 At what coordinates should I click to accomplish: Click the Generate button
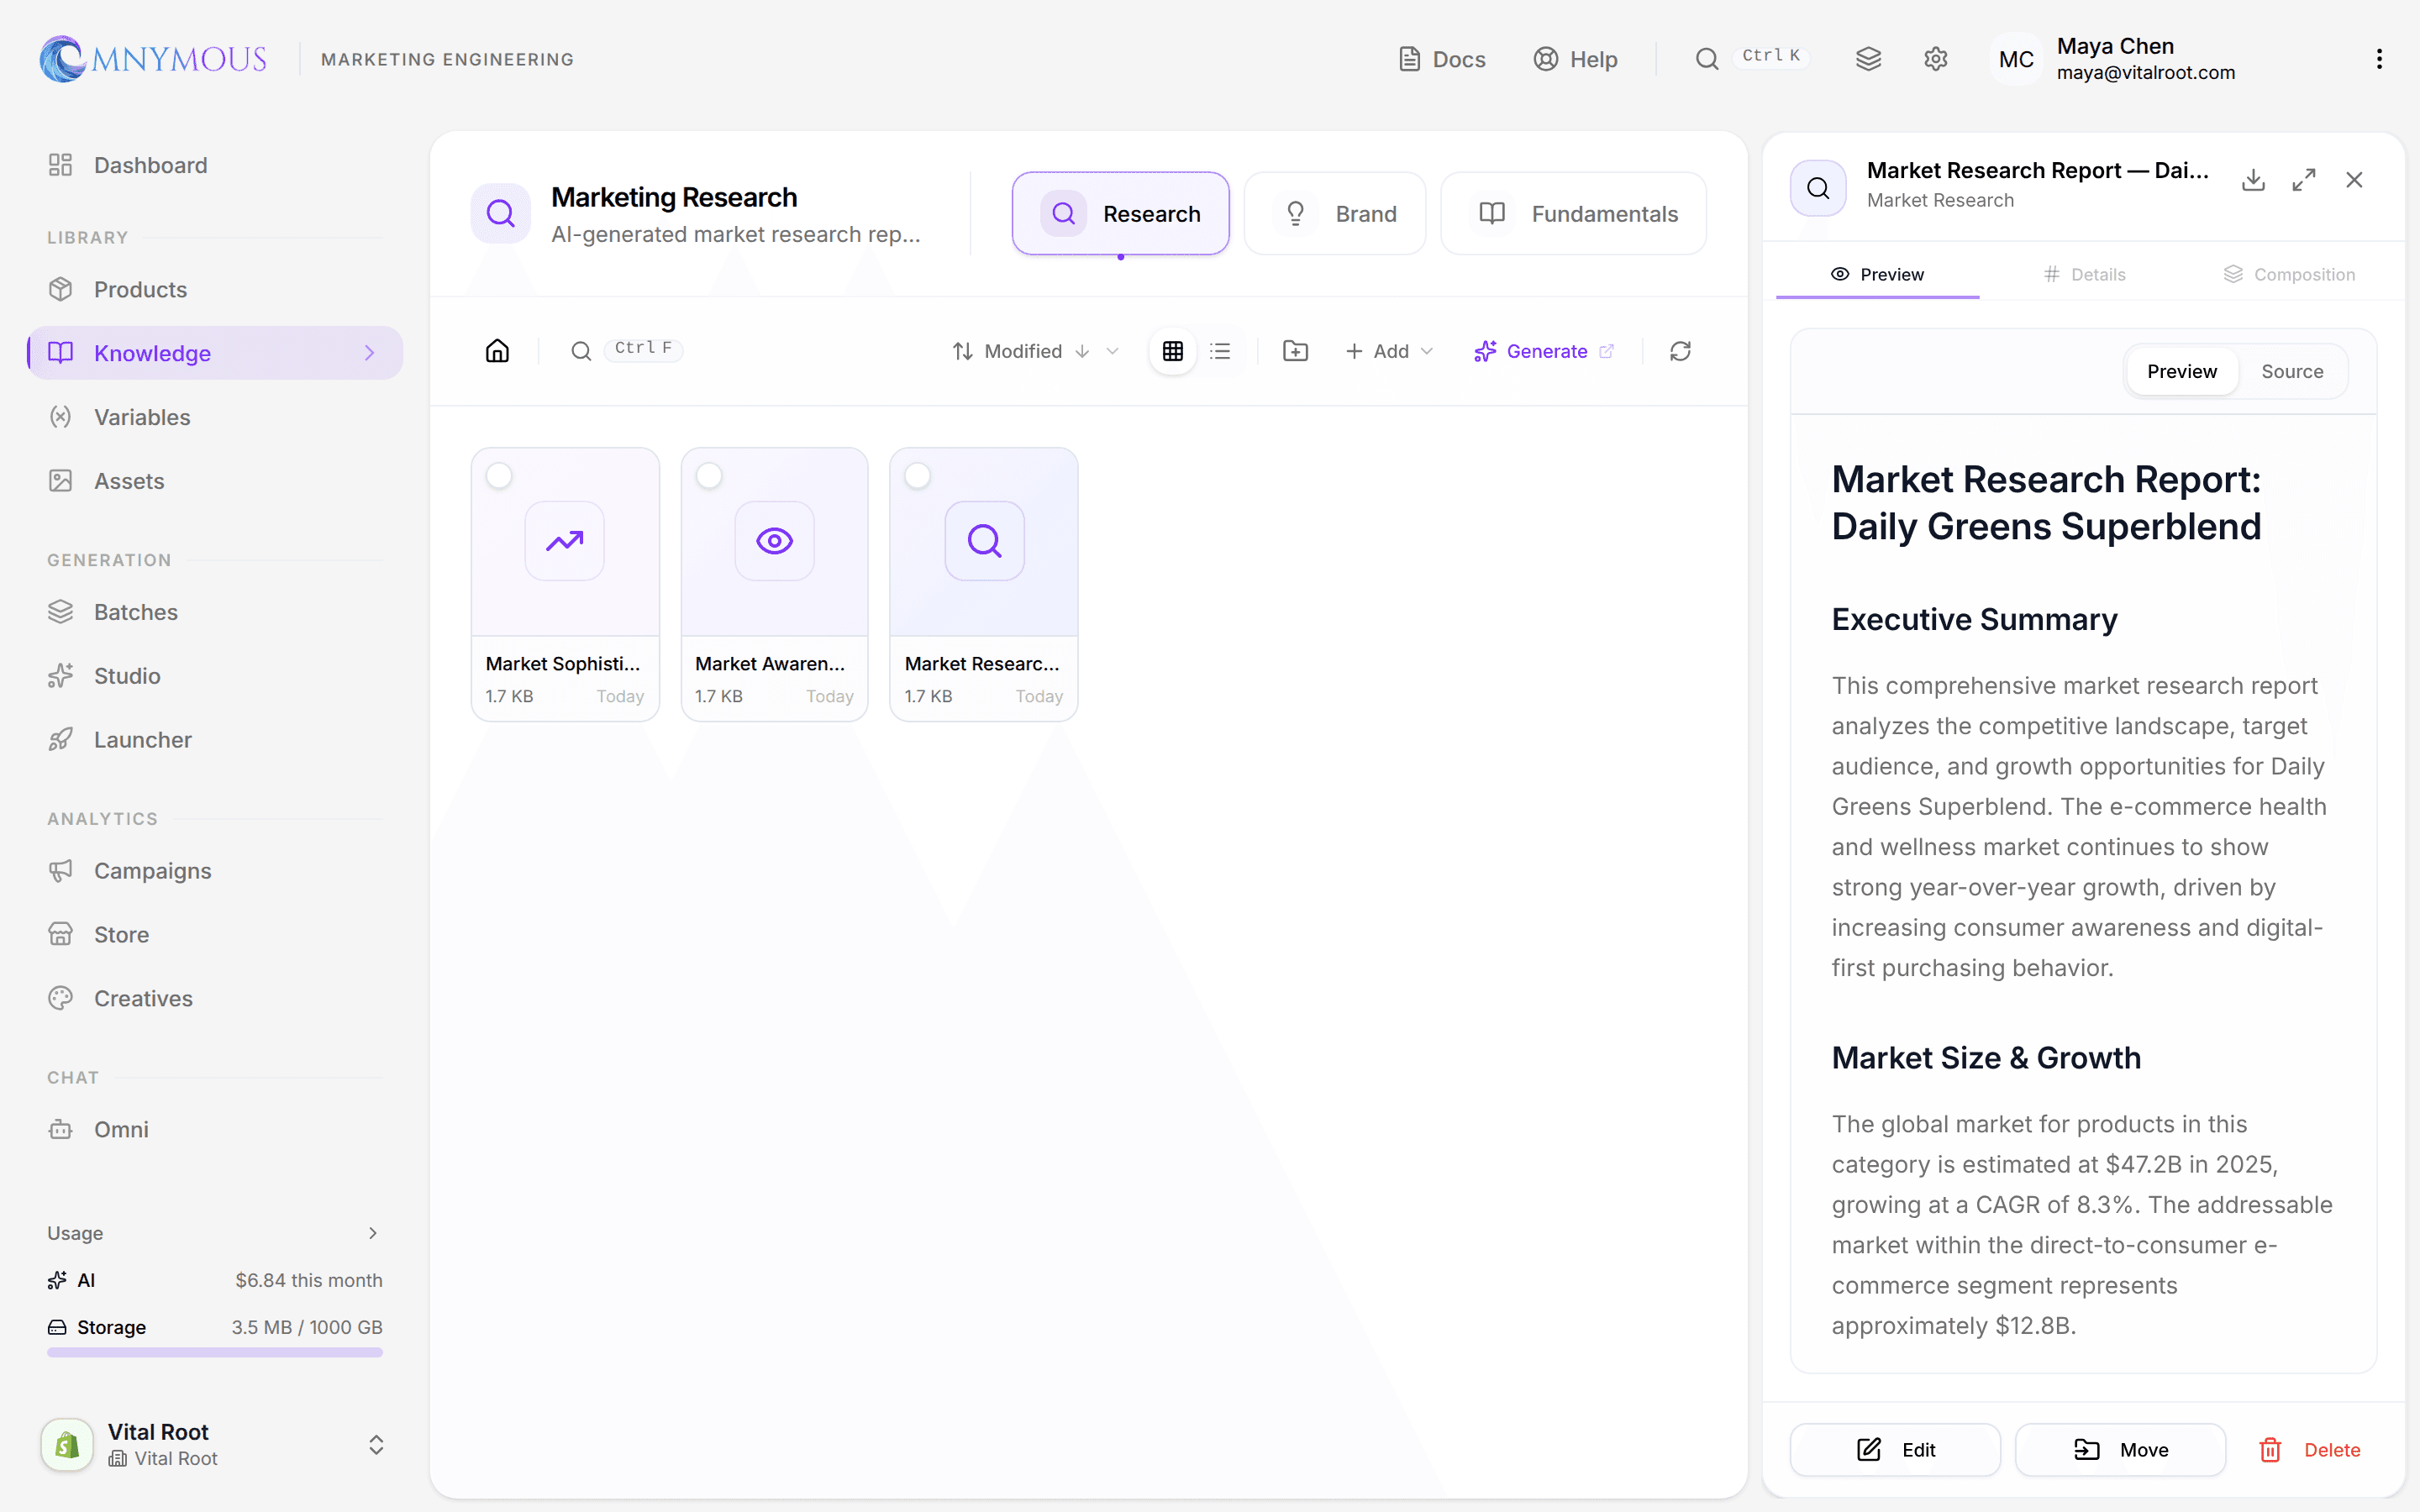[x=1543, y=351]
